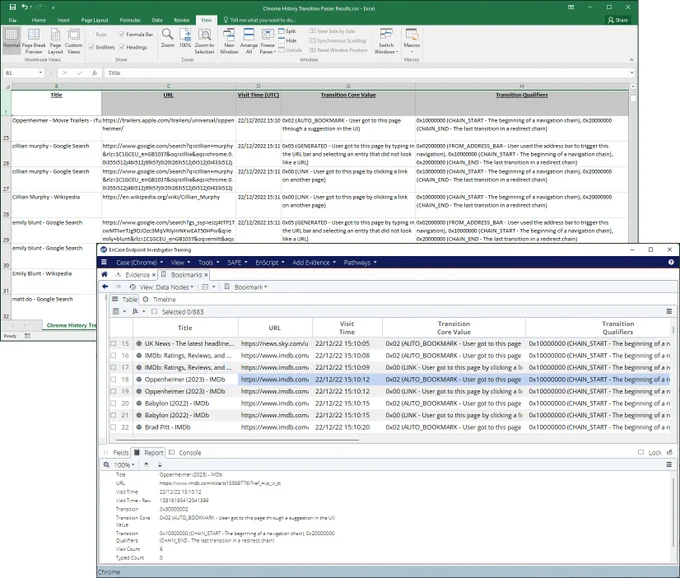
Task: Open the SAFE dropdown menu
Action: point(237,262)
